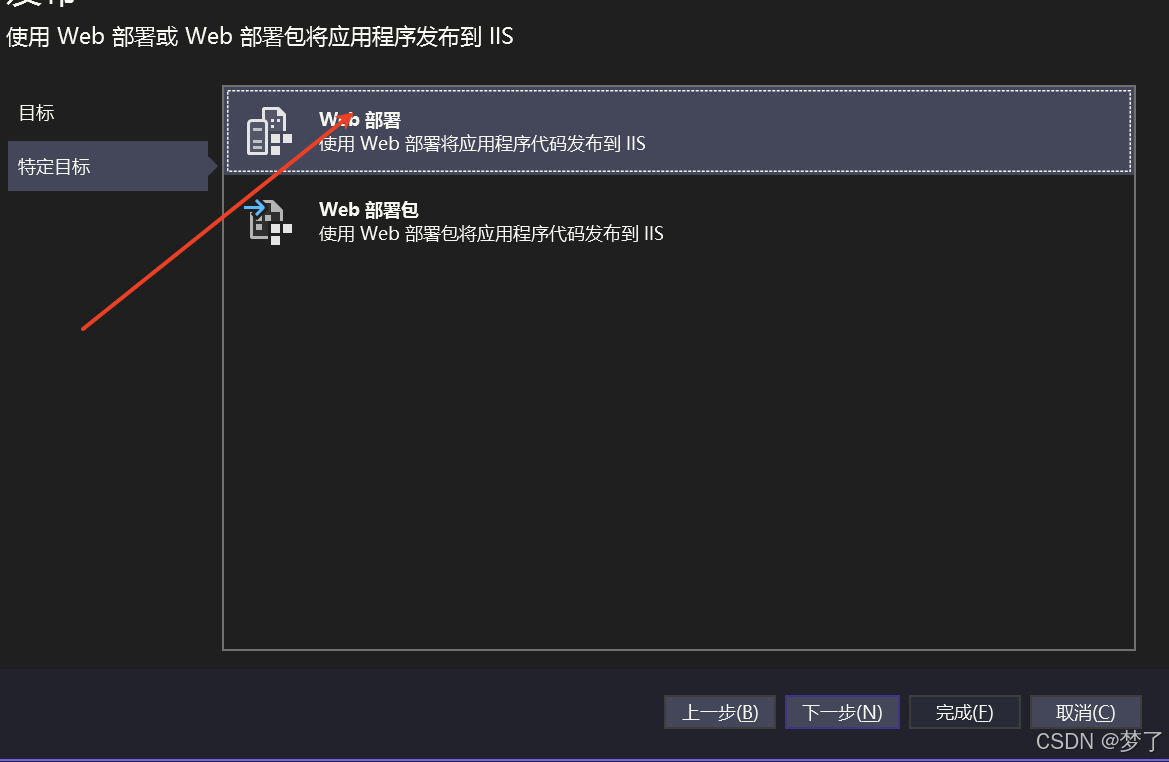
Task: Click the IIS publishing subtitle heading text
Action: (259, 37)
